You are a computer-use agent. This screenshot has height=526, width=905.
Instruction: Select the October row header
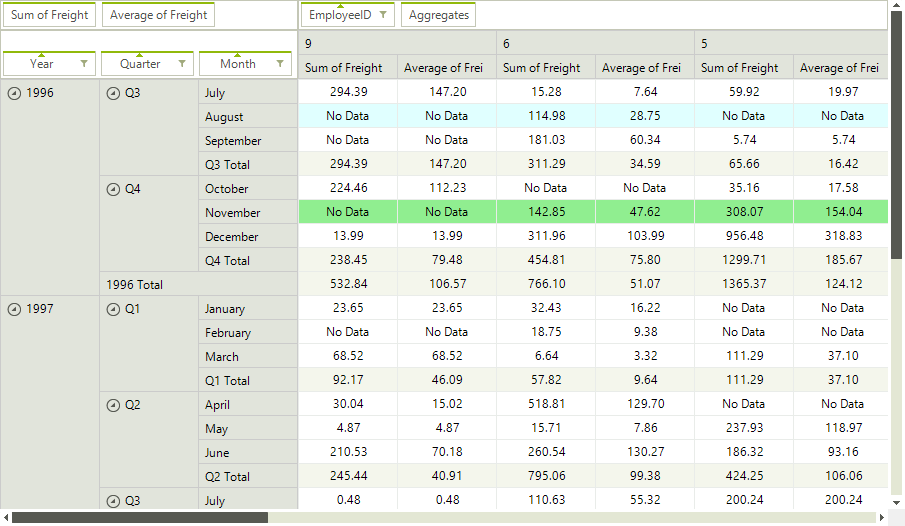pos(248,189)
